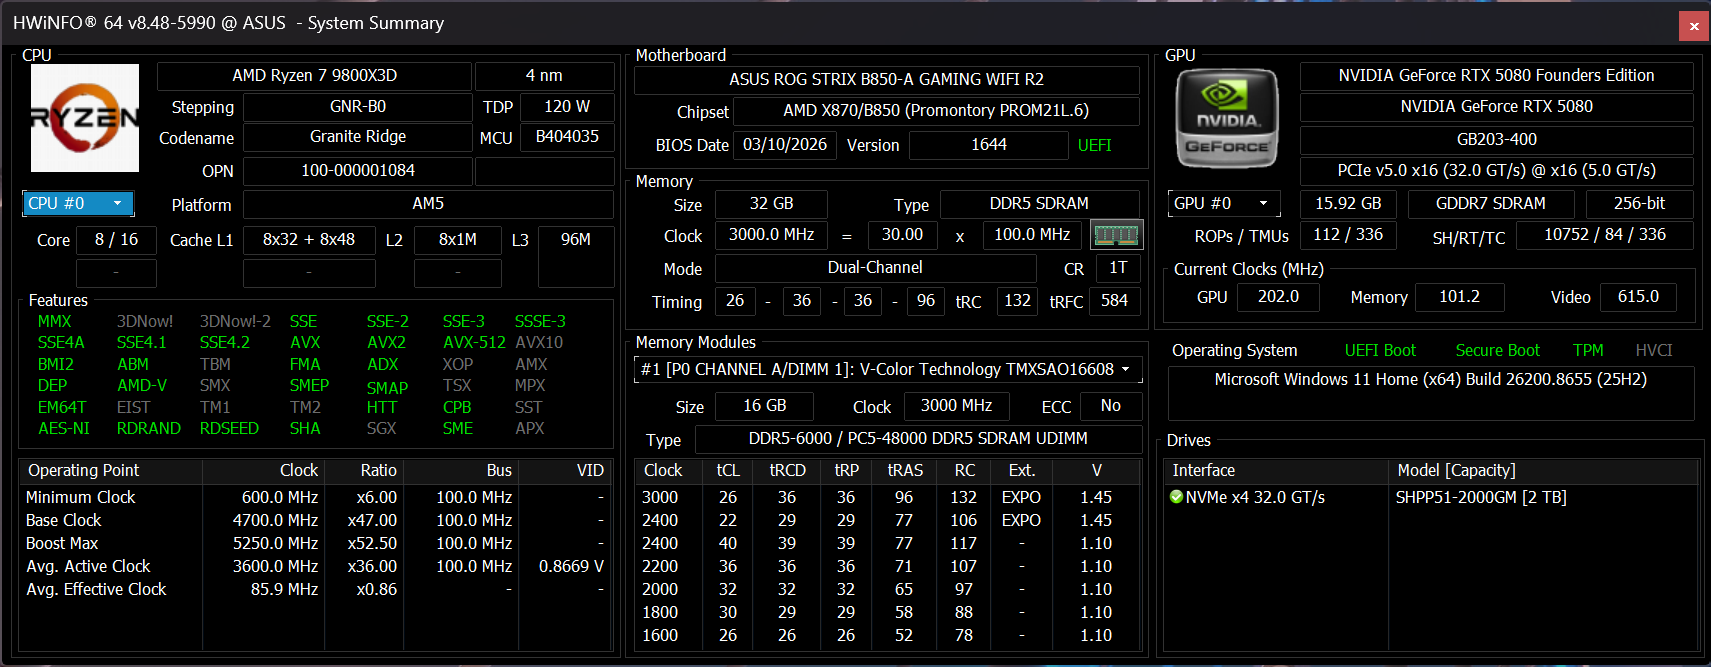Click the AVX-512 feature label

pos(474,342)
